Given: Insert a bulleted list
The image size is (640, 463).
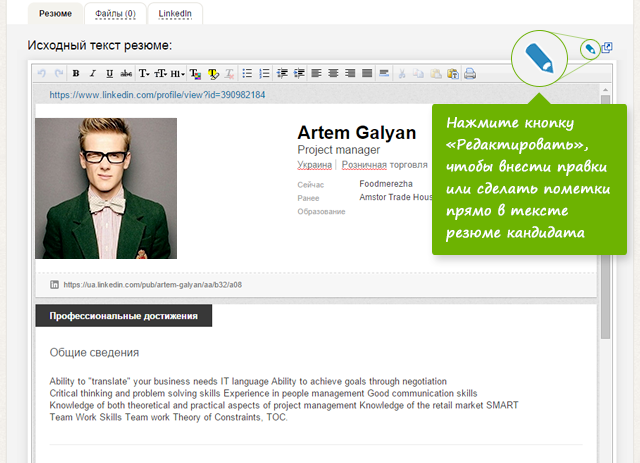Looking at the screenshot, I should coord(247,73).
